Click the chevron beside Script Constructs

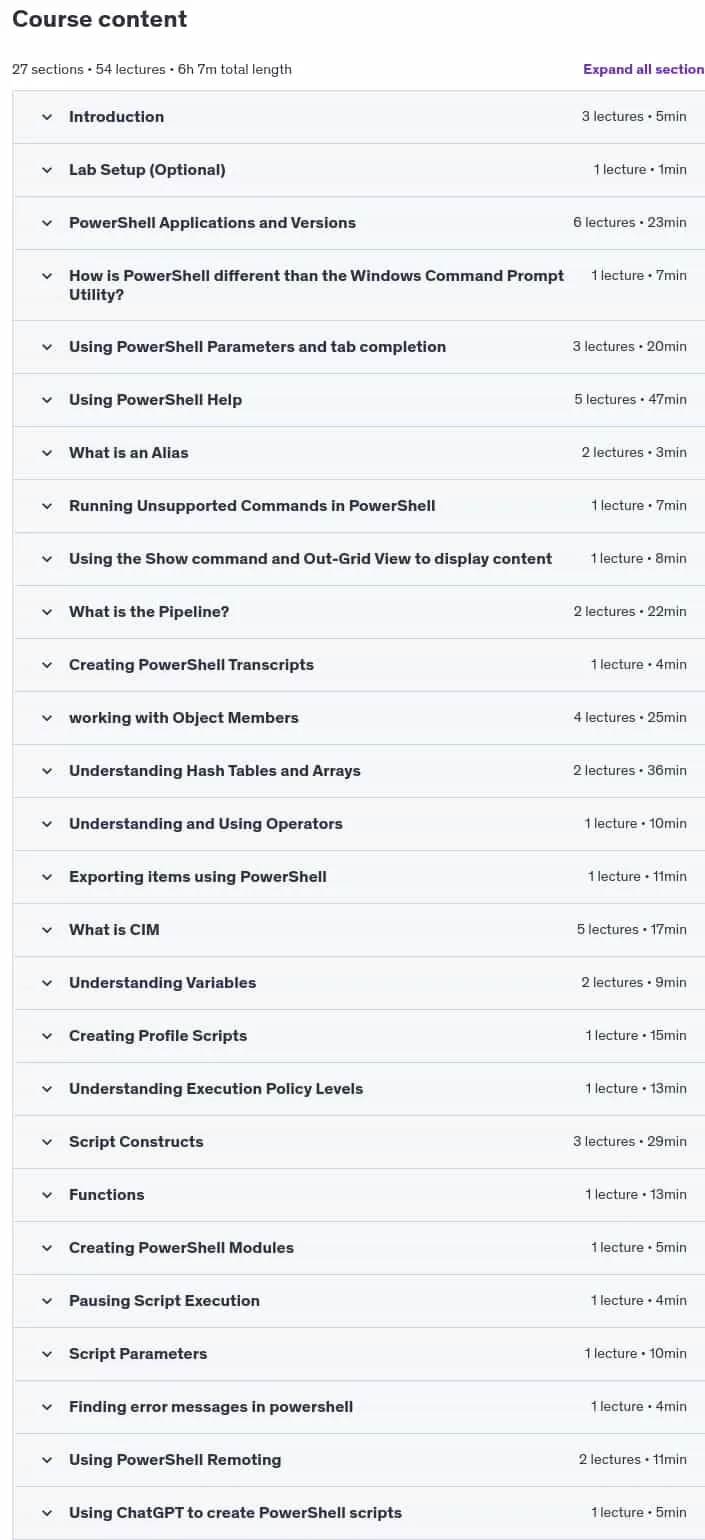click(47, 1142)
